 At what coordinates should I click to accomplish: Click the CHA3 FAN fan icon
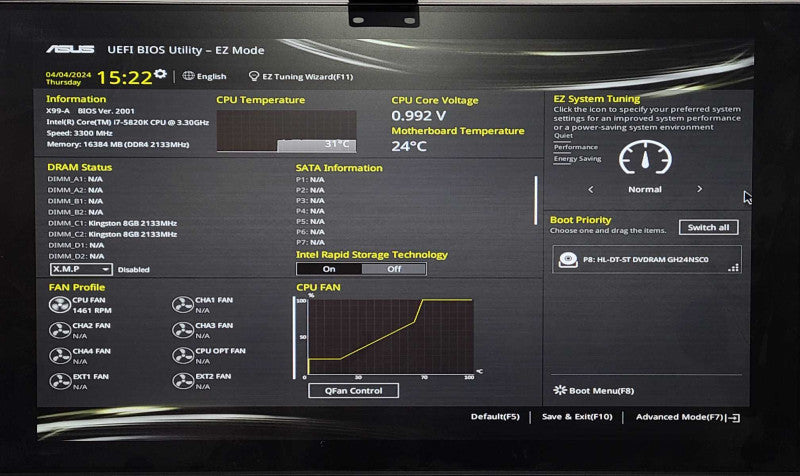(183, 330)
